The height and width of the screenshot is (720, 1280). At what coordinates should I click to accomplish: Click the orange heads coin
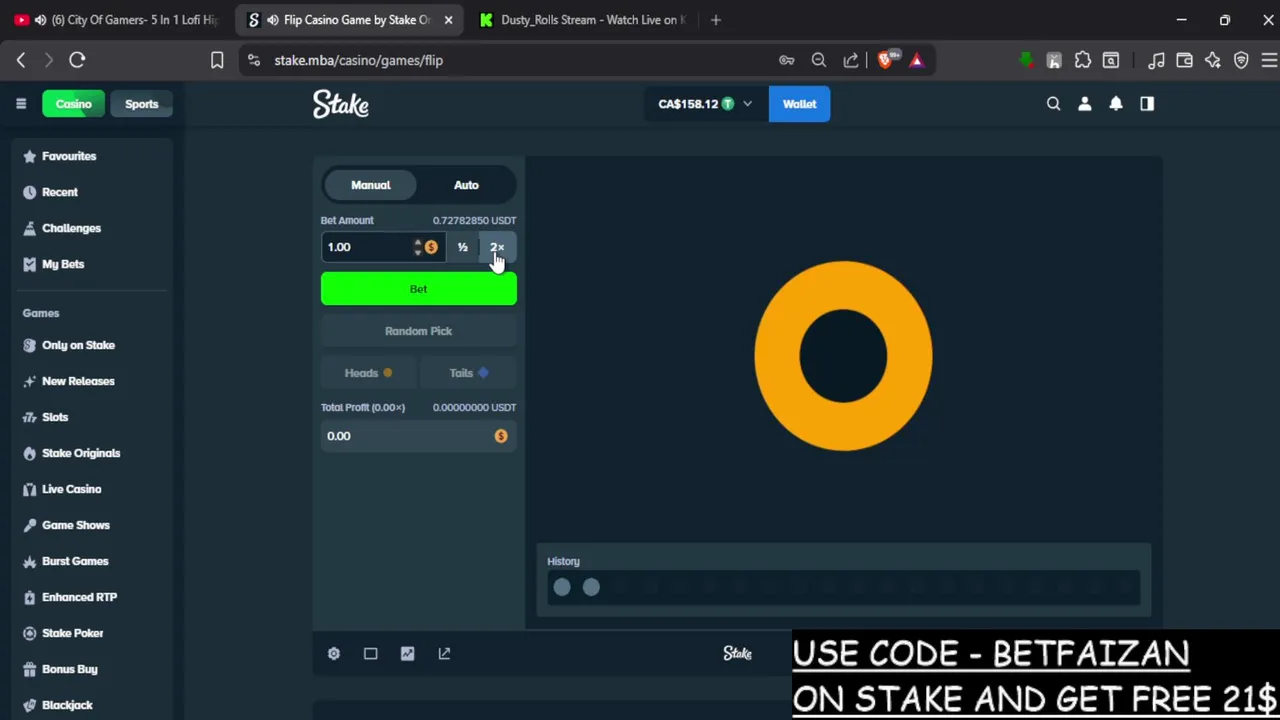tap(843, 356)
